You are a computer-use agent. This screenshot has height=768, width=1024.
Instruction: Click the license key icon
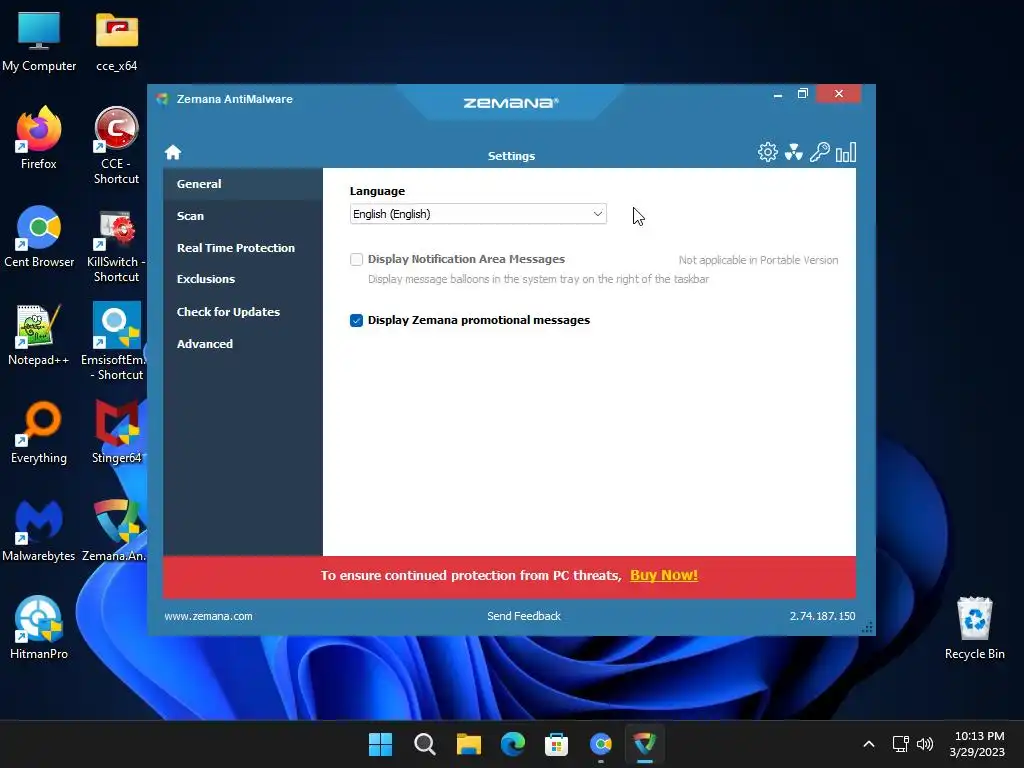[820, 152]
